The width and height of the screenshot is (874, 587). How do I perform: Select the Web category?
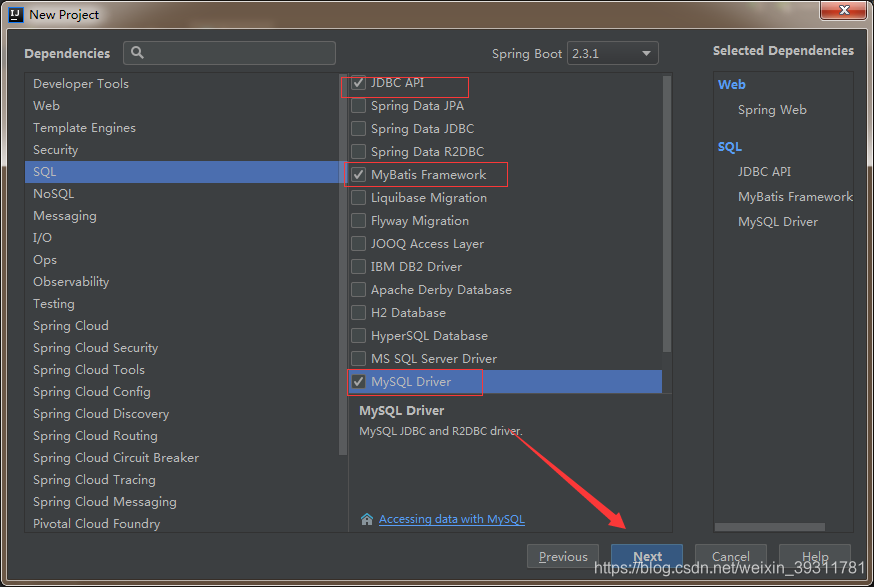click(182, 105)
